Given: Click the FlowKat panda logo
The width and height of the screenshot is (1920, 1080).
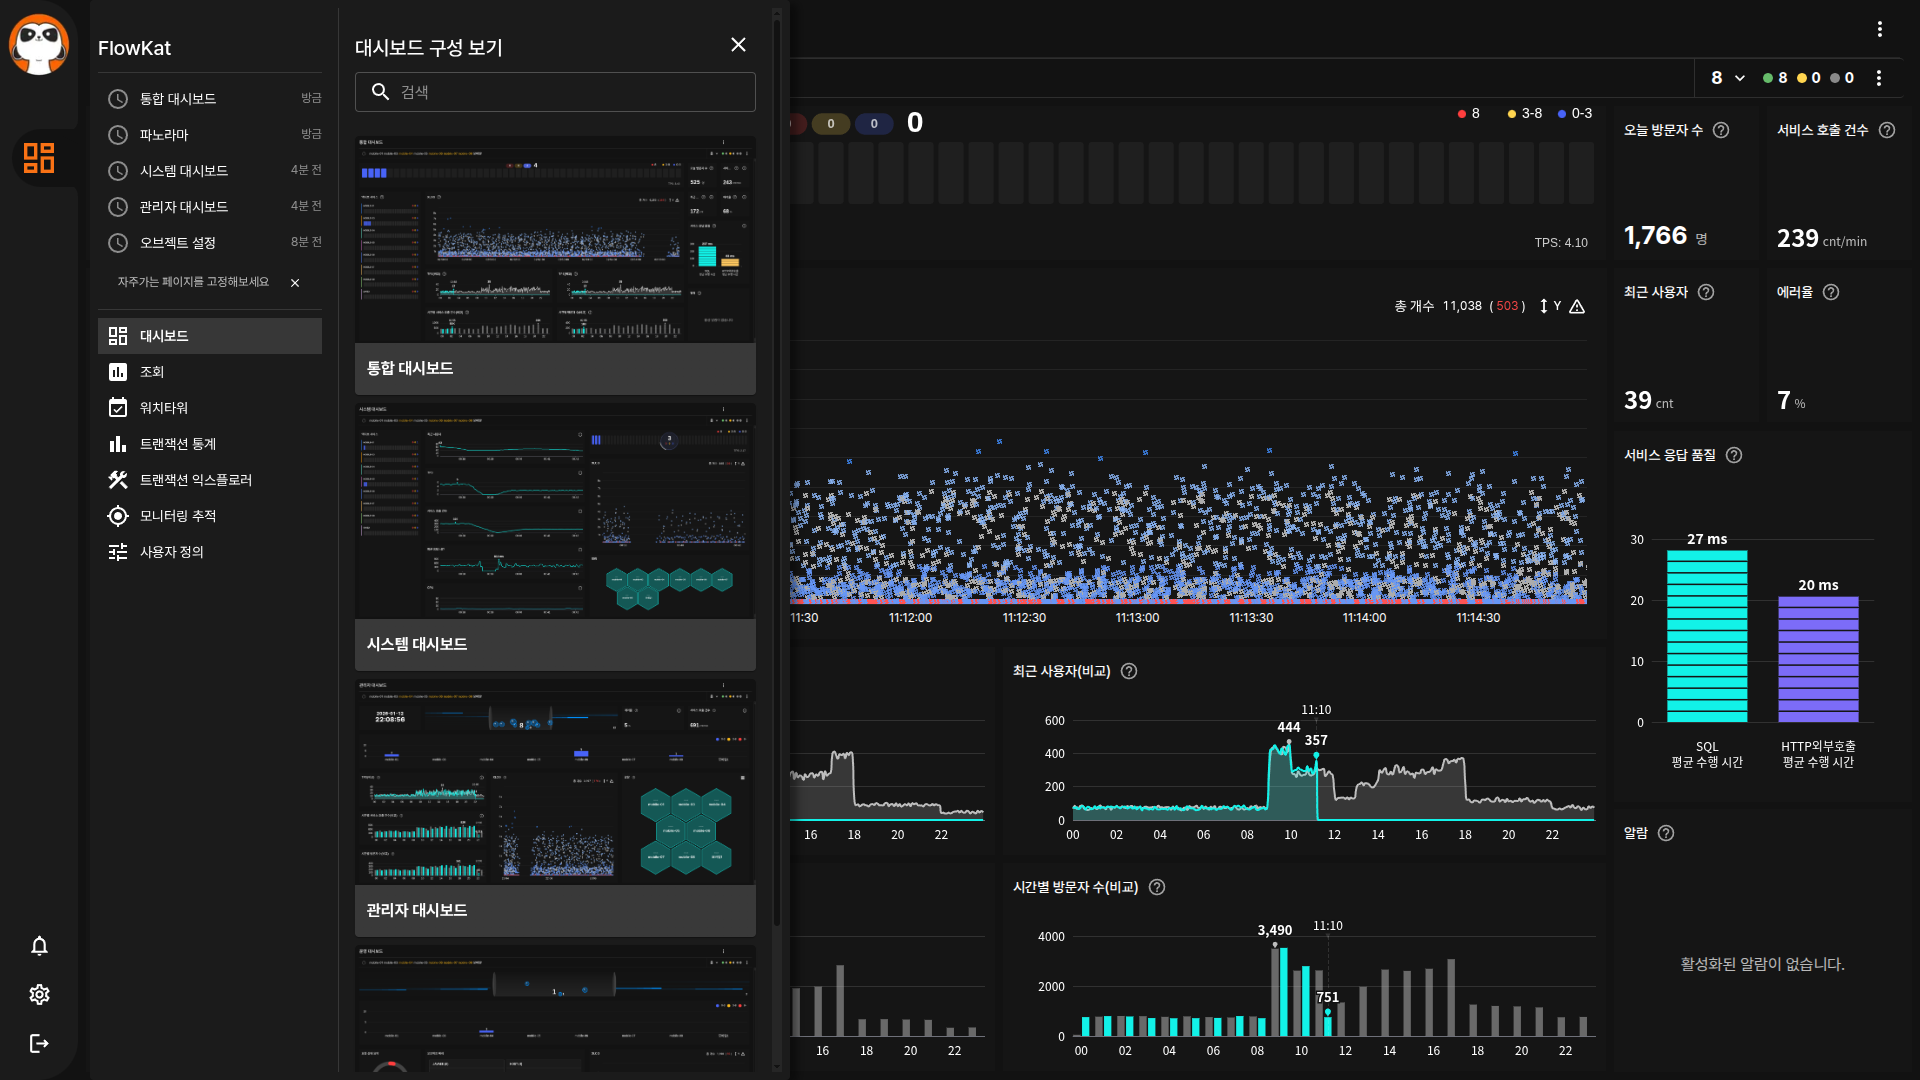Looking at the screenshot, I should pyautogui.click(x=38, y=45).
